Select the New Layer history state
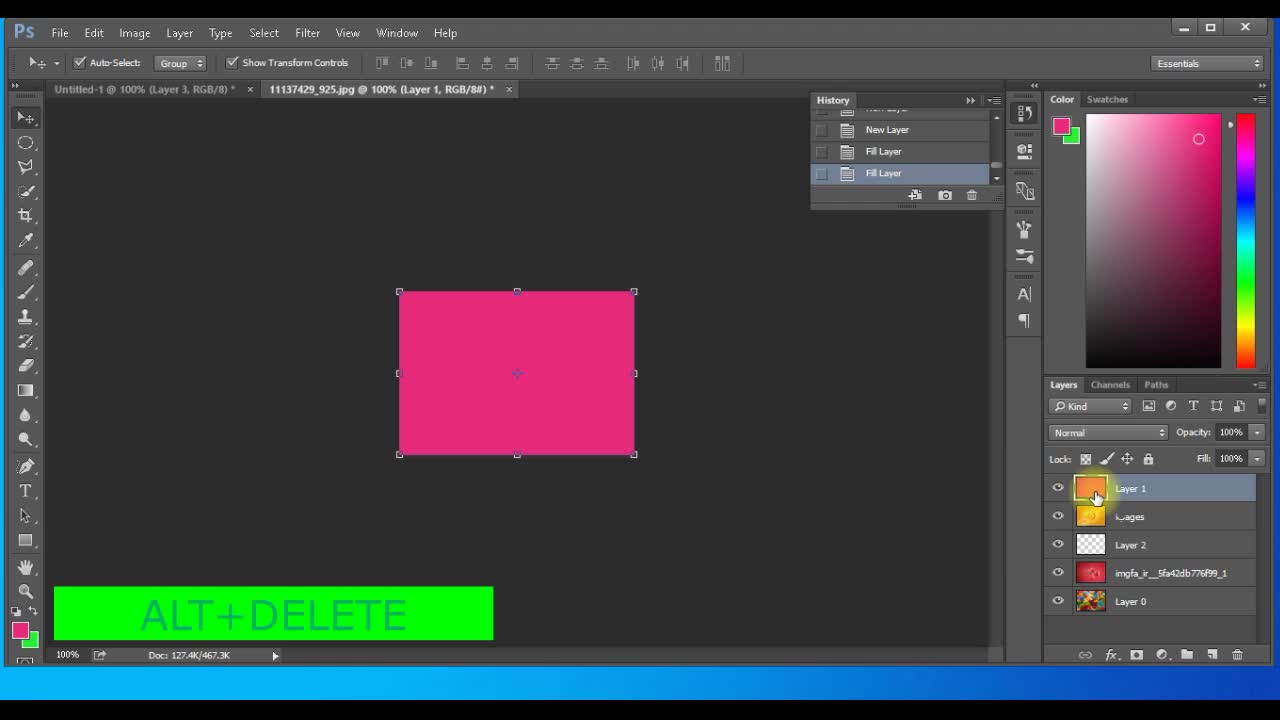The height and width of the screenshot is (720, 1280). (x=887, y=130)
